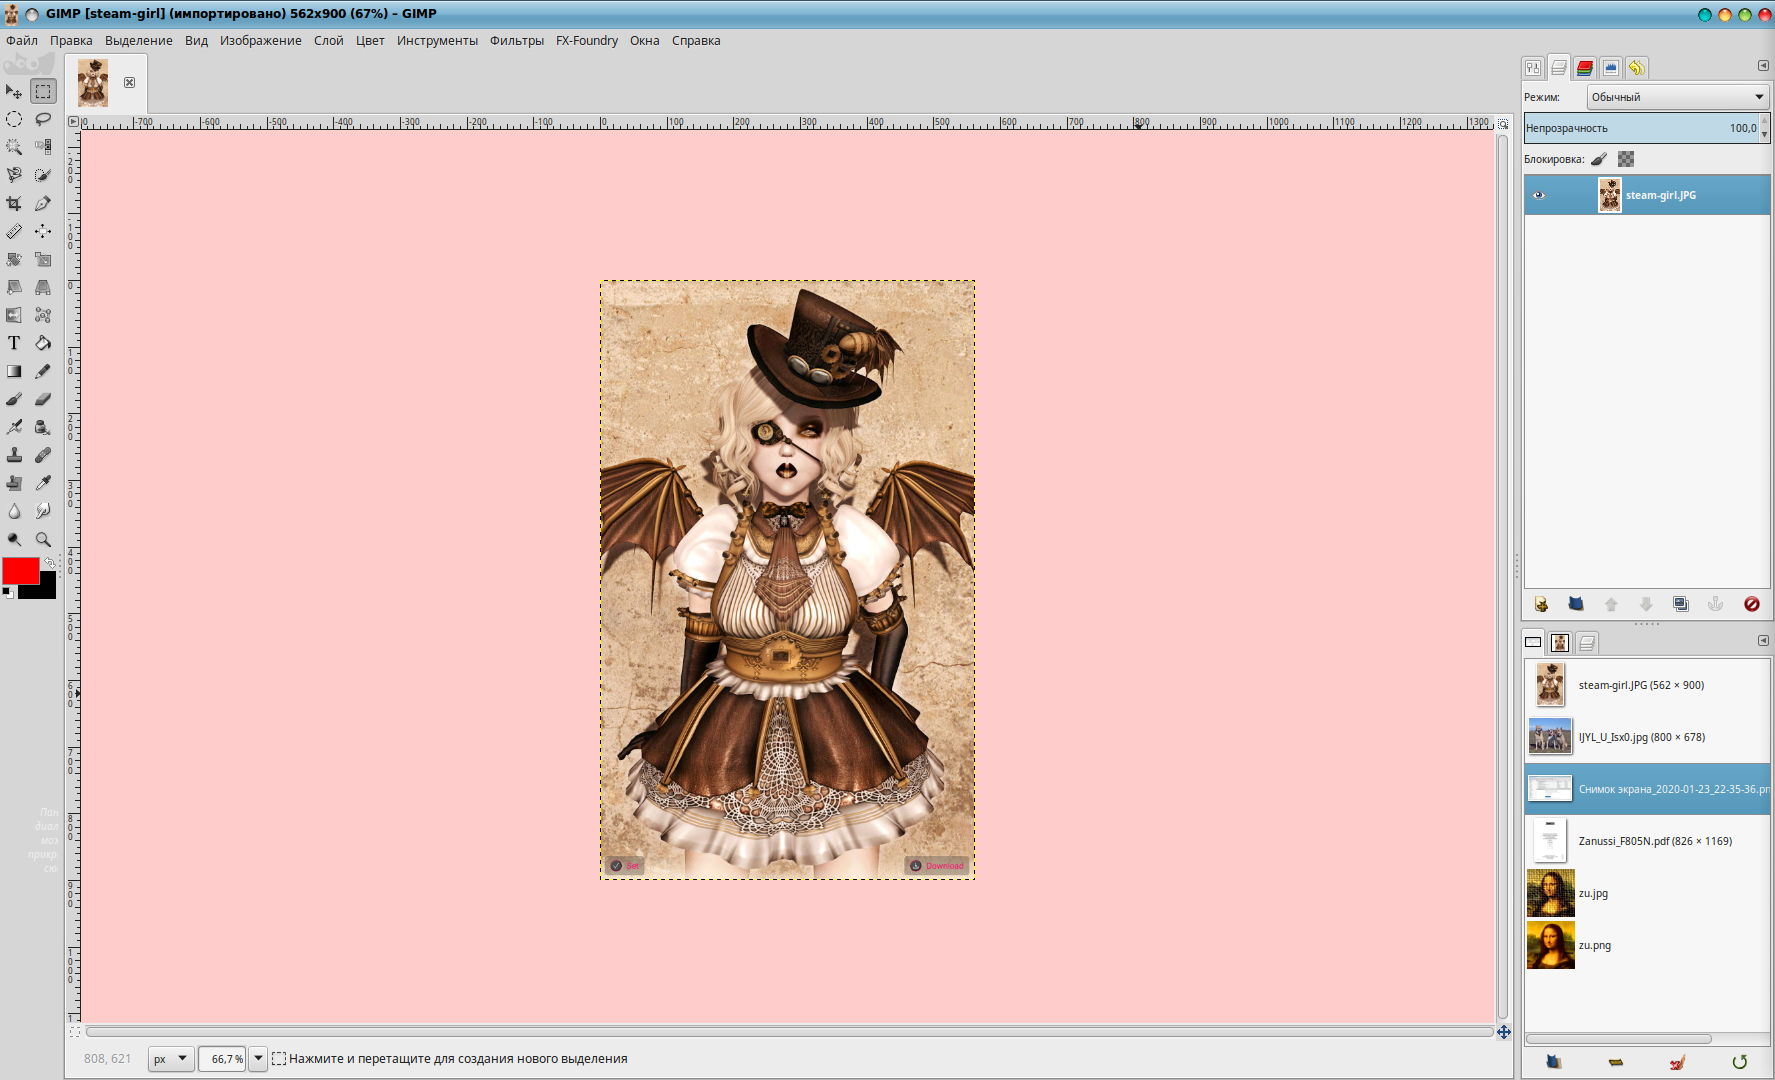Activate the Zoom magnifier tool
The width and height of the screenshot is (1775, 1080).
(x=43, y=539)
